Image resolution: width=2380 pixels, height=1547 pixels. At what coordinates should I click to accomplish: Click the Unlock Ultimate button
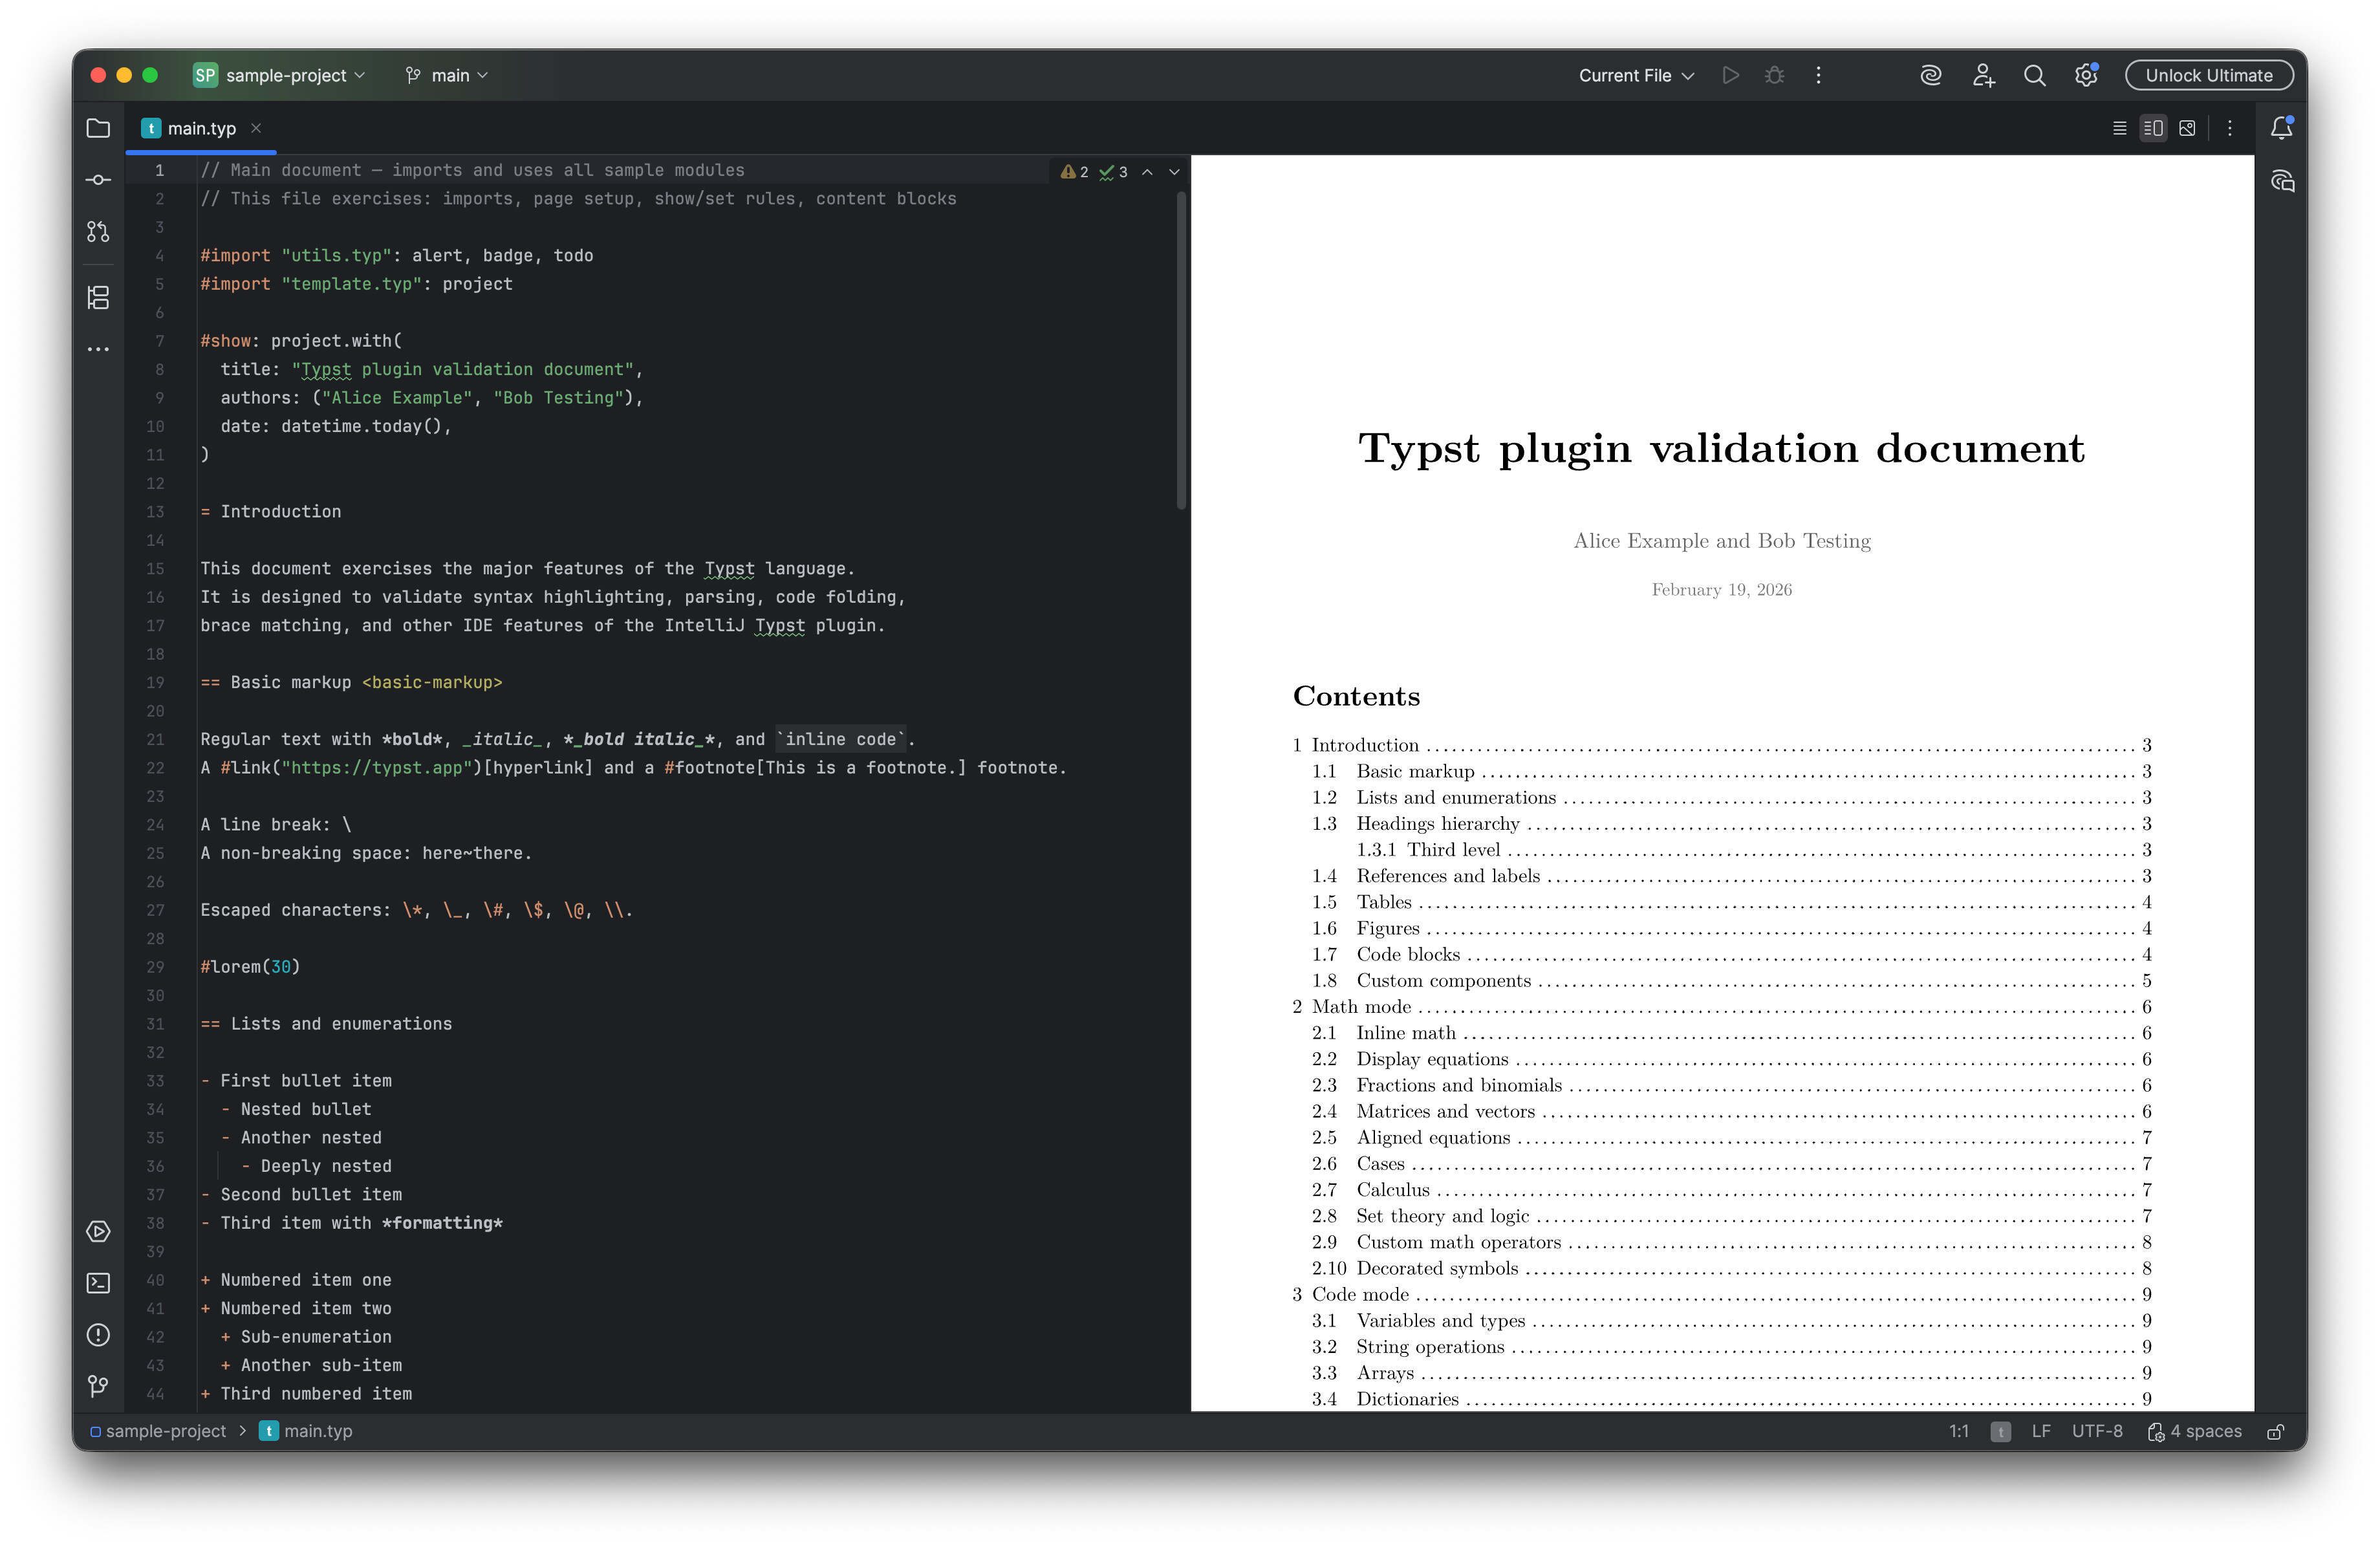tap(2208, 76)
